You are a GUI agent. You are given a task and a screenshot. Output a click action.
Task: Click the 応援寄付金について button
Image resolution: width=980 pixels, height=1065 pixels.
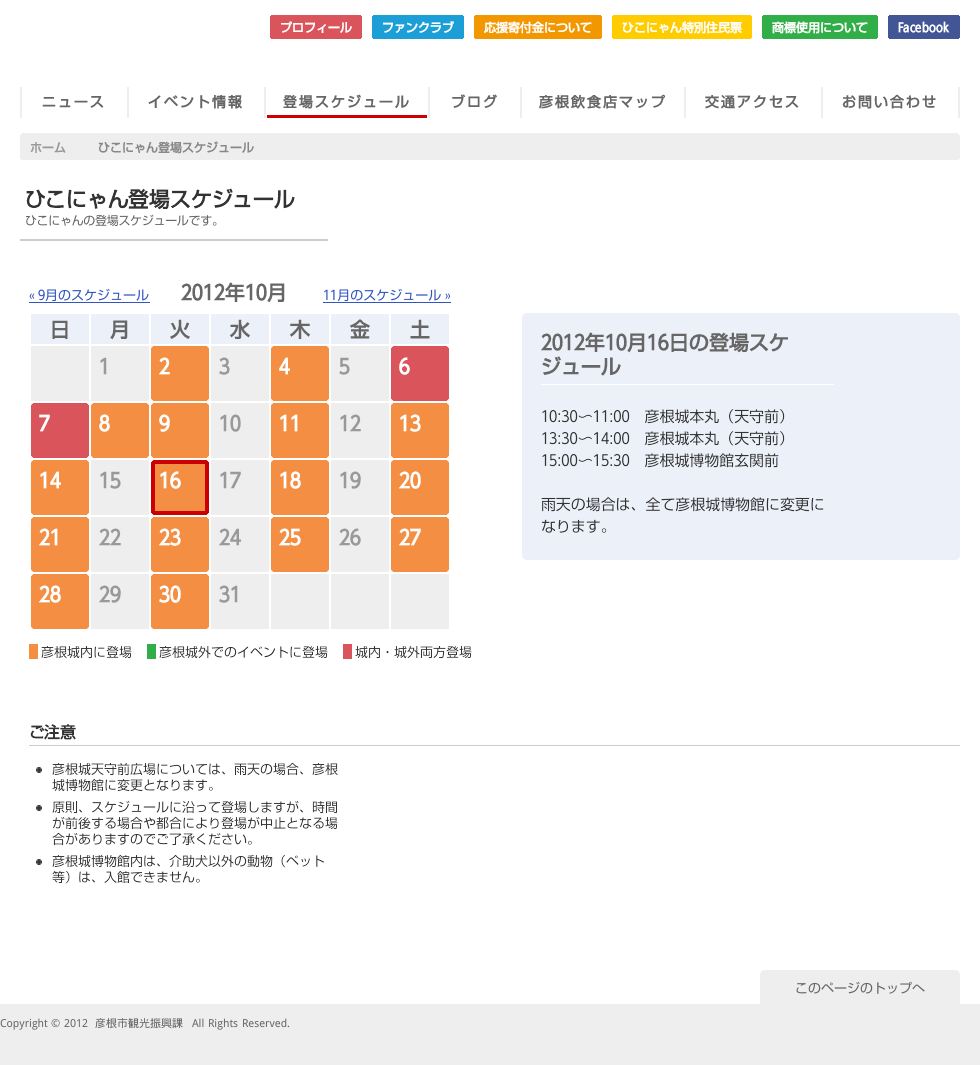[537, 27]
